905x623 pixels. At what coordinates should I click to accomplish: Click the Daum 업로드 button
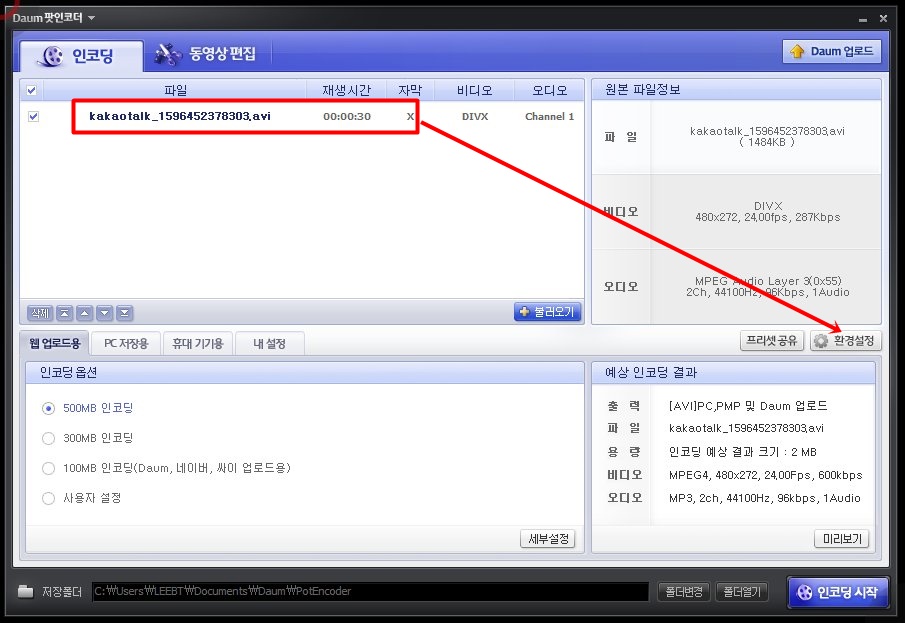pos(832,51)
